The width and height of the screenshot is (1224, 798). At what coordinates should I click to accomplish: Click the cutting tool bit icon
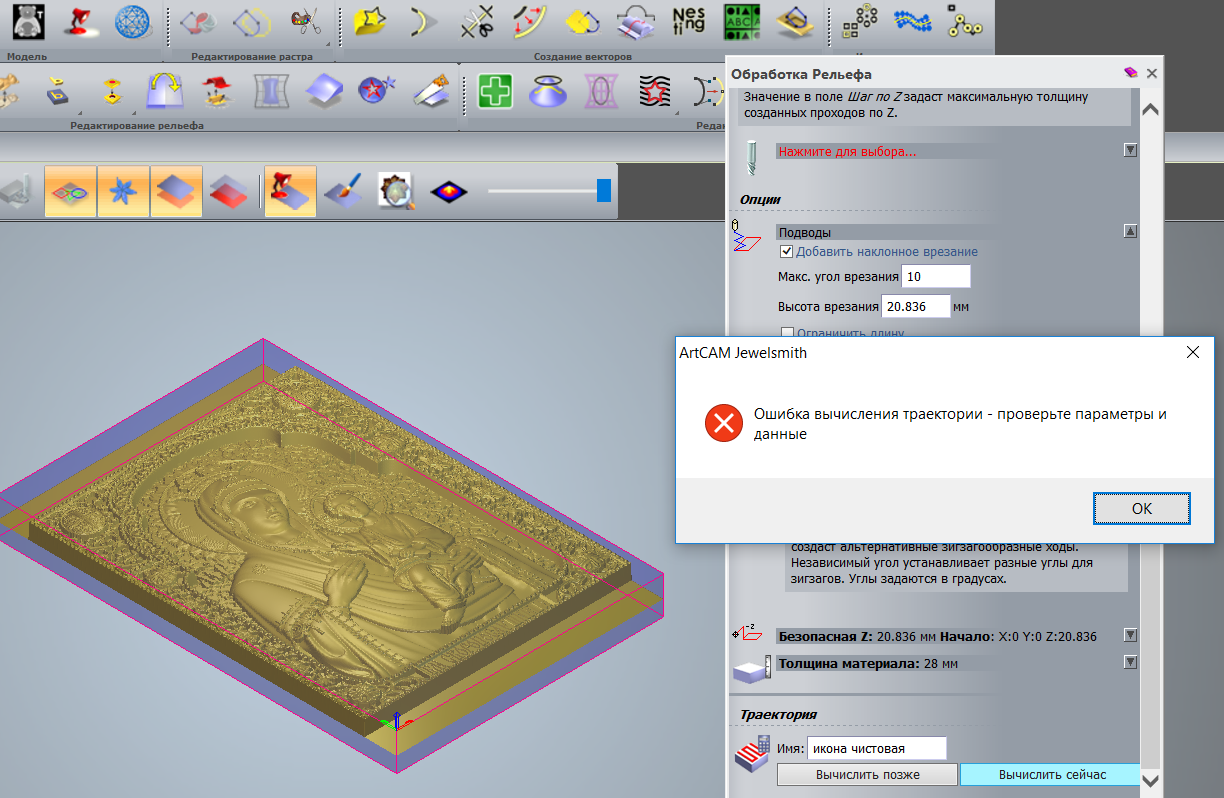751,158
